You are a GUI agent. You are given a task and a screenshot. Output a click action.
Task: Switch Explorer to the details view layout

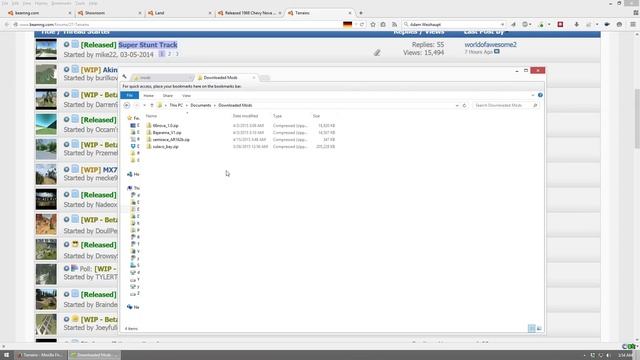pyautogui.click(x=531, y=328)
